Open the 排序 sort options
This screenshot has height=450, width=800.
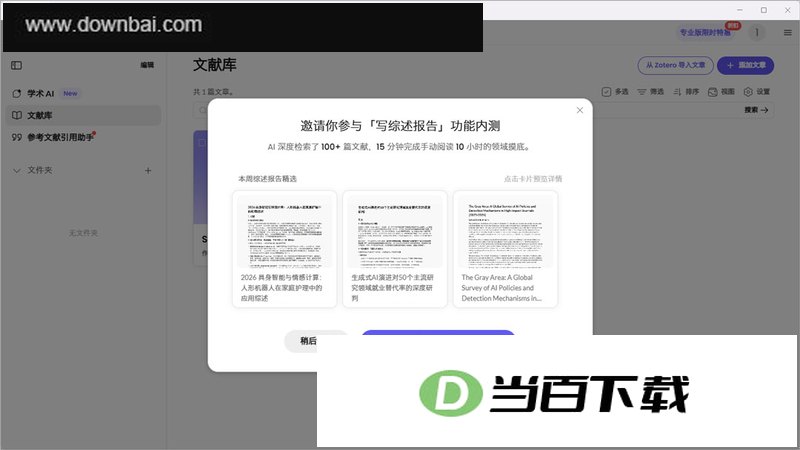click(x=686, y=92)
